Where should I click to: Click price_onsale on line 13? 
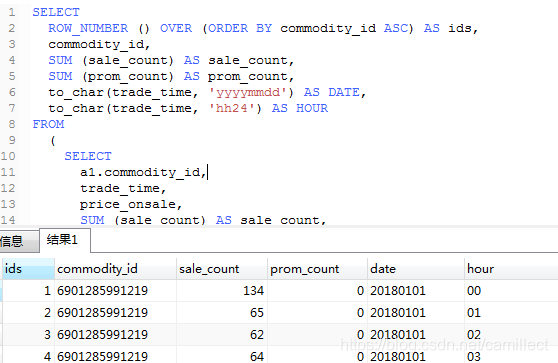tap(128, 204)
